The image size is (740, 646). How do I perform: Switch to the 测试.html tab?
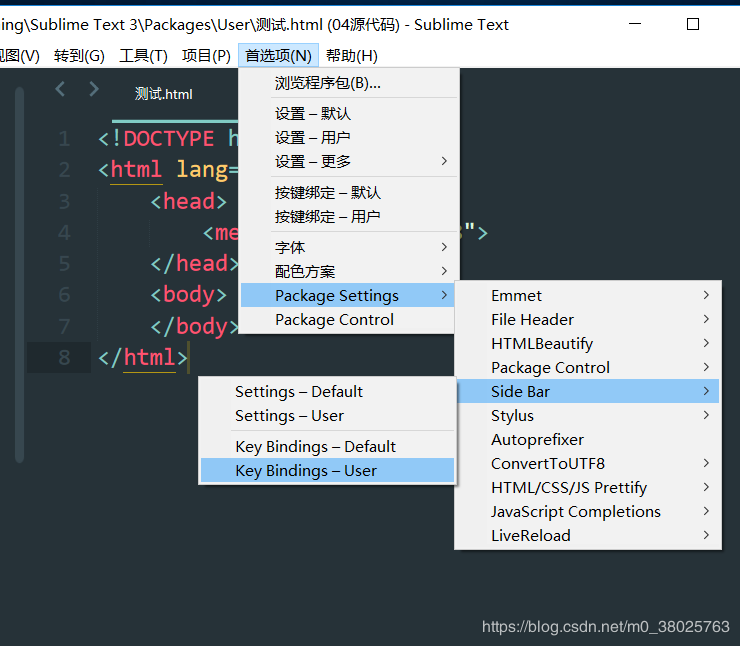[164, 94]
